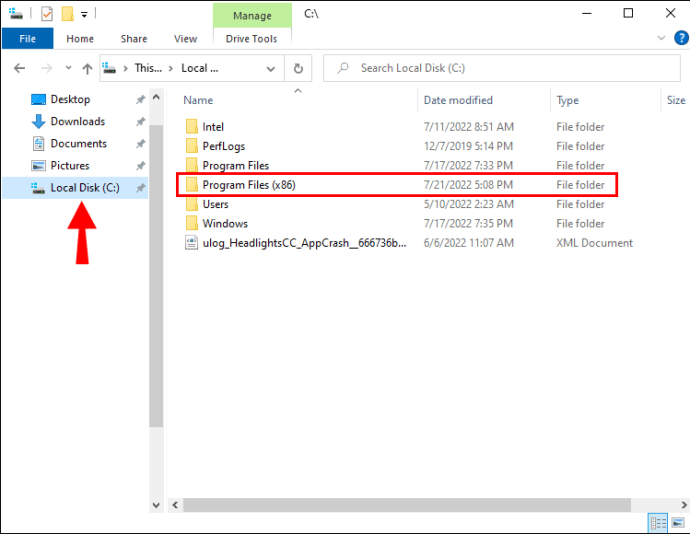Select the Program Files folder
The height and width of the screenshot is (534, 690).
click(x=235, y=166)
